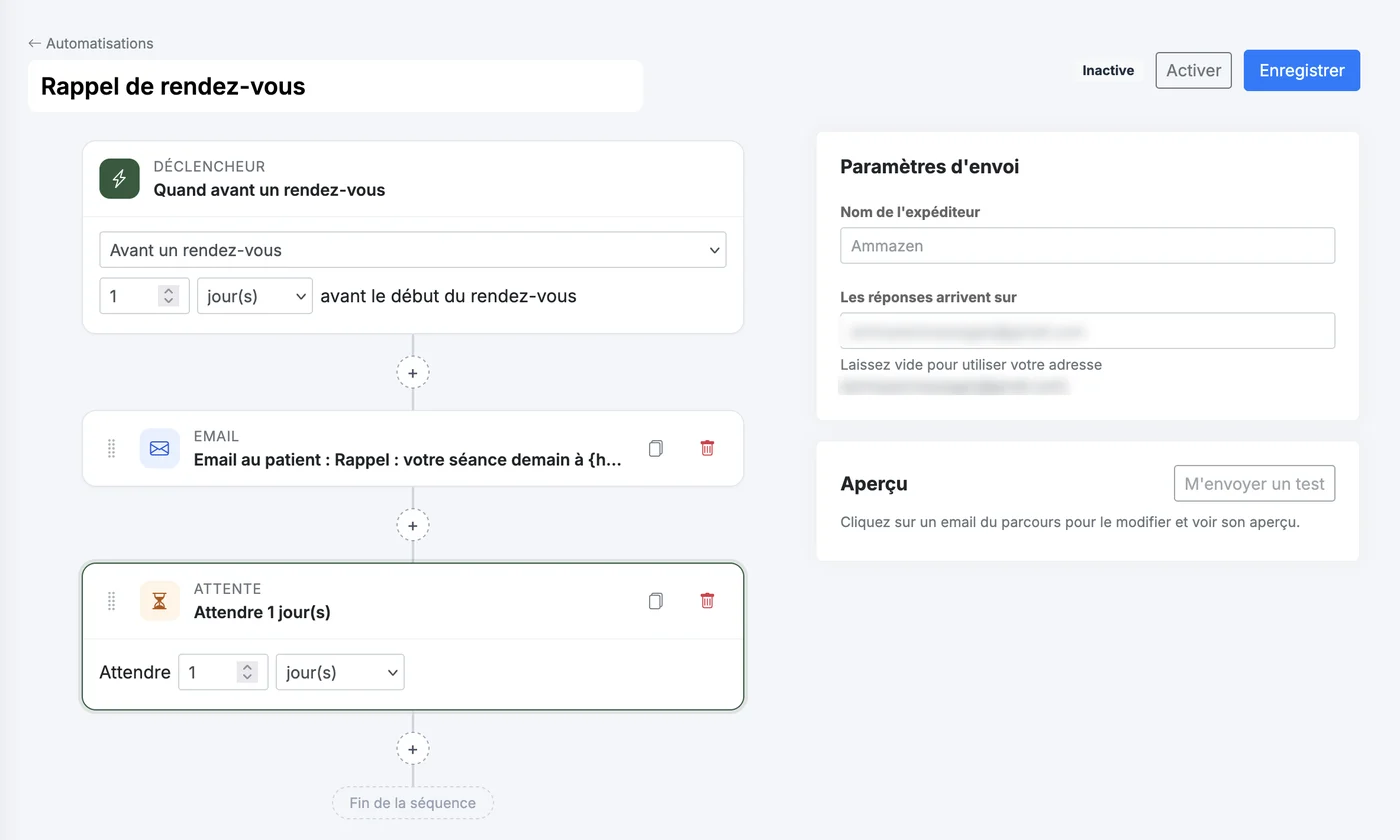The width and height of the screenshot is (1400, 840).
Task: Edit the automation title Rappel de rendez-vous
Action: tap(335, 86)
